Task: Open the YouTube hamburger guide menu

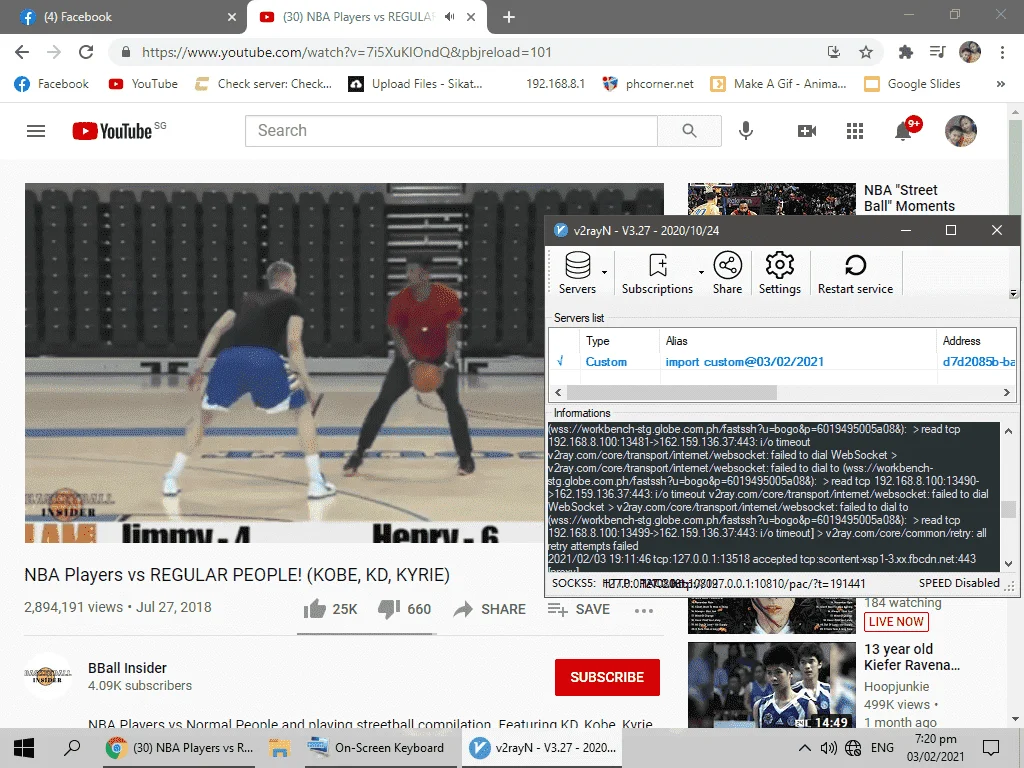Action: [36, 131]
